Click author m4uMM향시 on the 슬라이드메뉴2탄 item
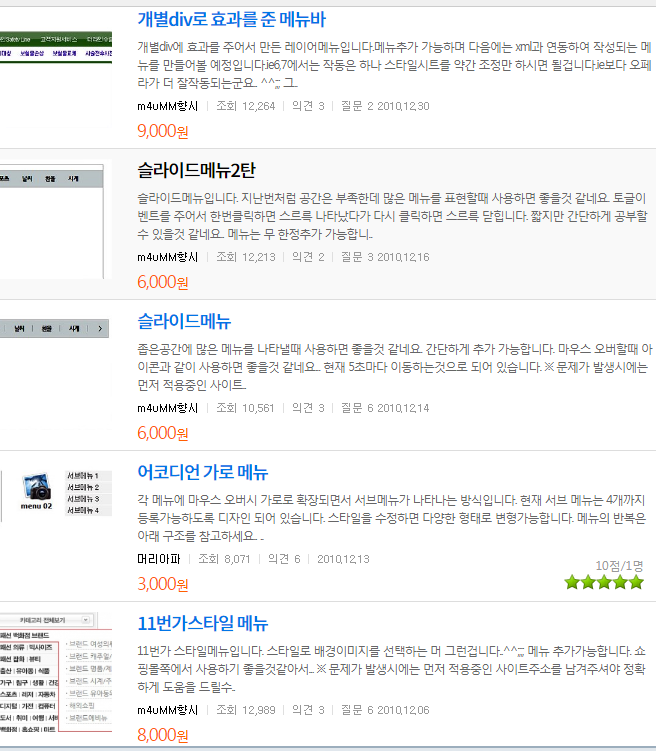Screen dimensions: 656x751 click(168, 257)
